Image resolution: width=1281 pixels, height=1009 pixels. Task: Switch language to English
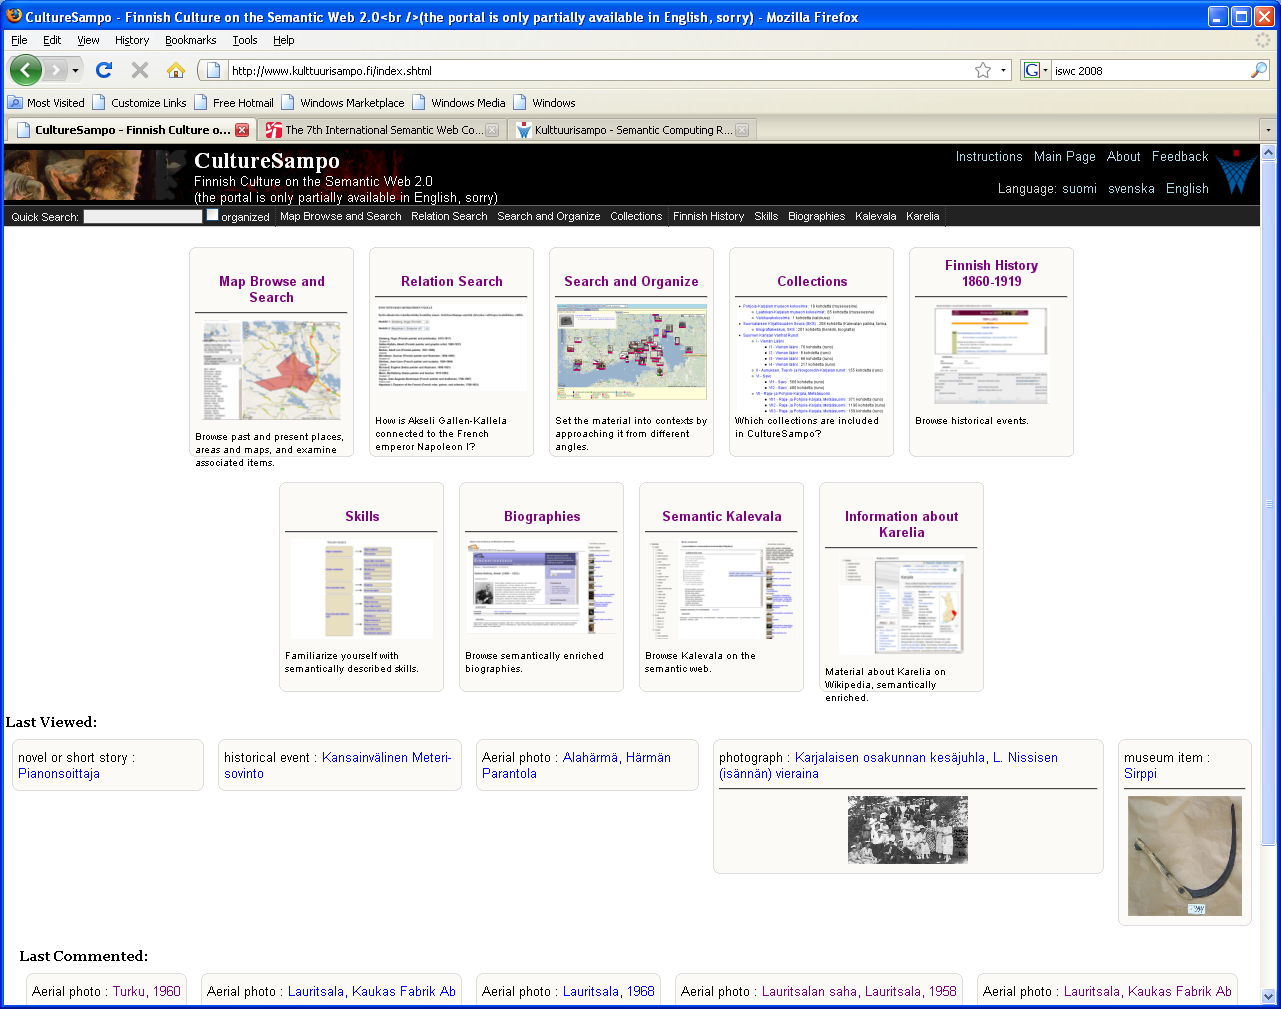coord(1187,188)
